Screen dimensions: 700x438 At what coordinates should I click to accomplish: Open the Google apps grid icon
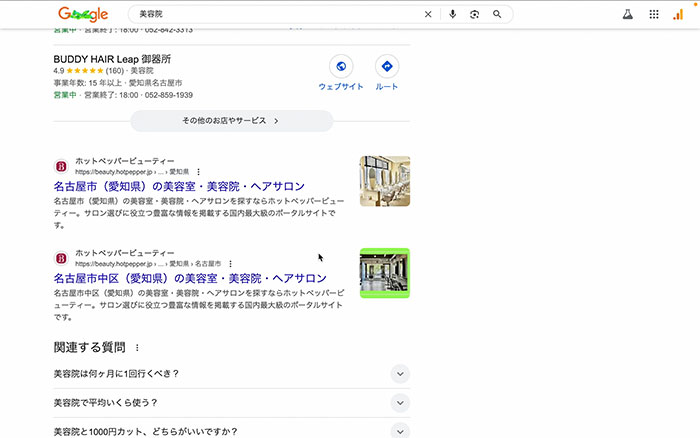click(x=654, y=14)
